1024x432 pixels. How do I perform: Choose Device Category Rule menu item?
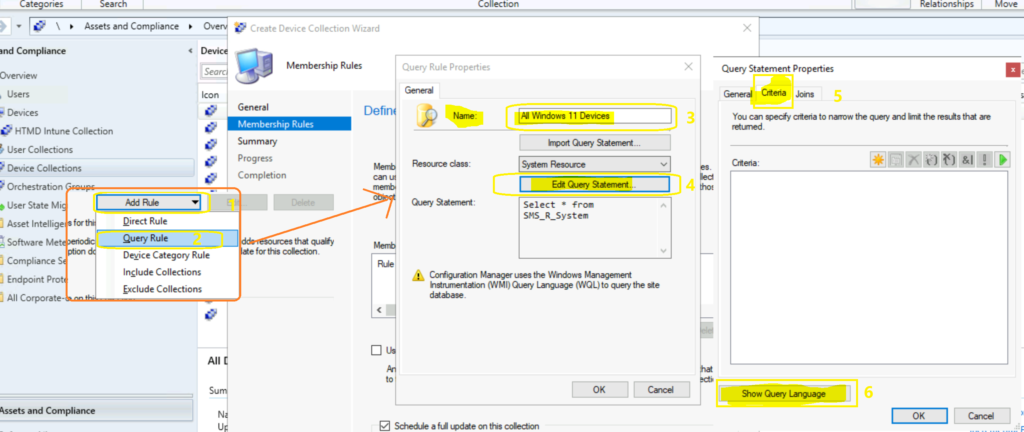tap(167, 255)
